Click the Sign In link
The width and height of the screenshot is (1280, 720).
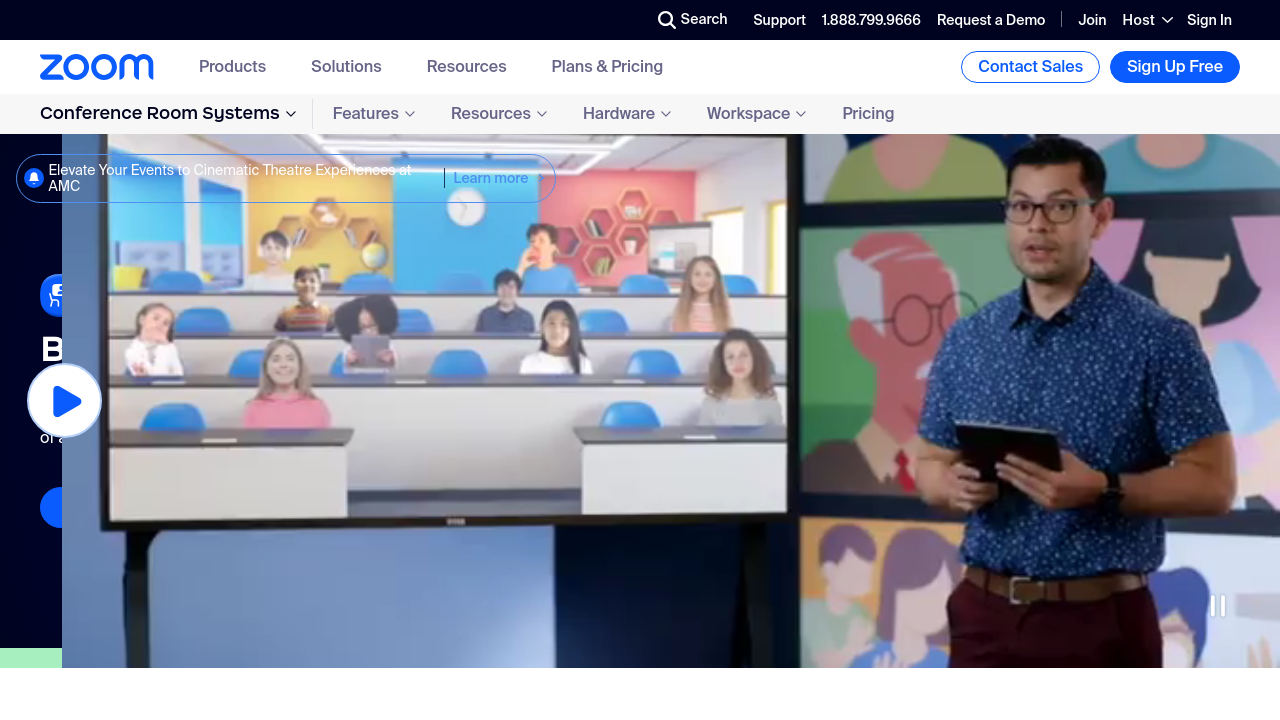click(x=1209, y=20)
